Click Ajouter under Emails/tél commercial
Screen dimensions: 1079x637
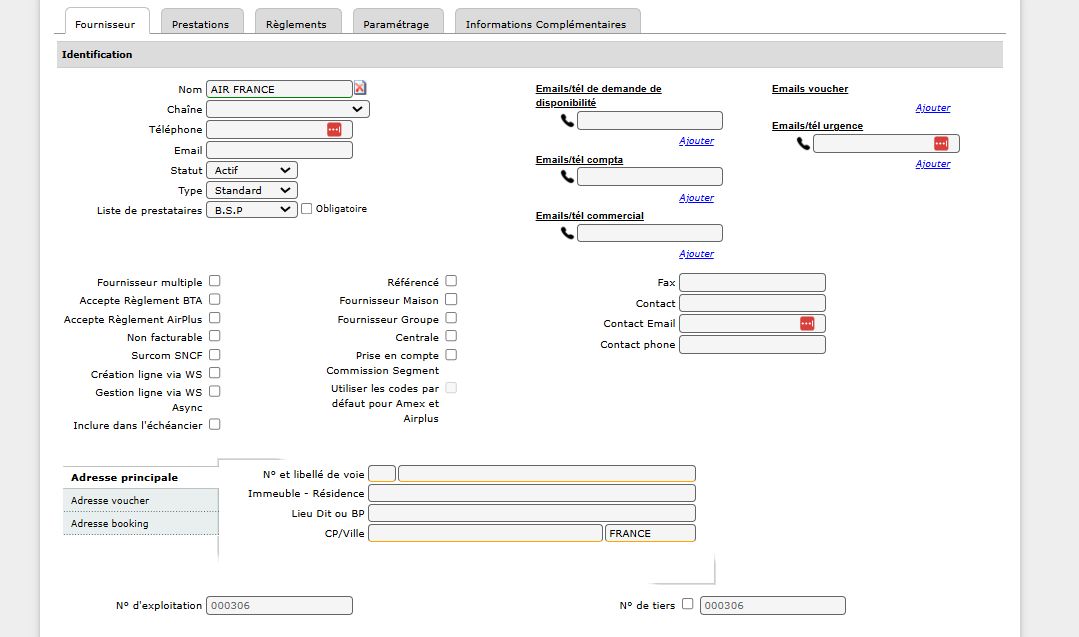click(696, 254)
